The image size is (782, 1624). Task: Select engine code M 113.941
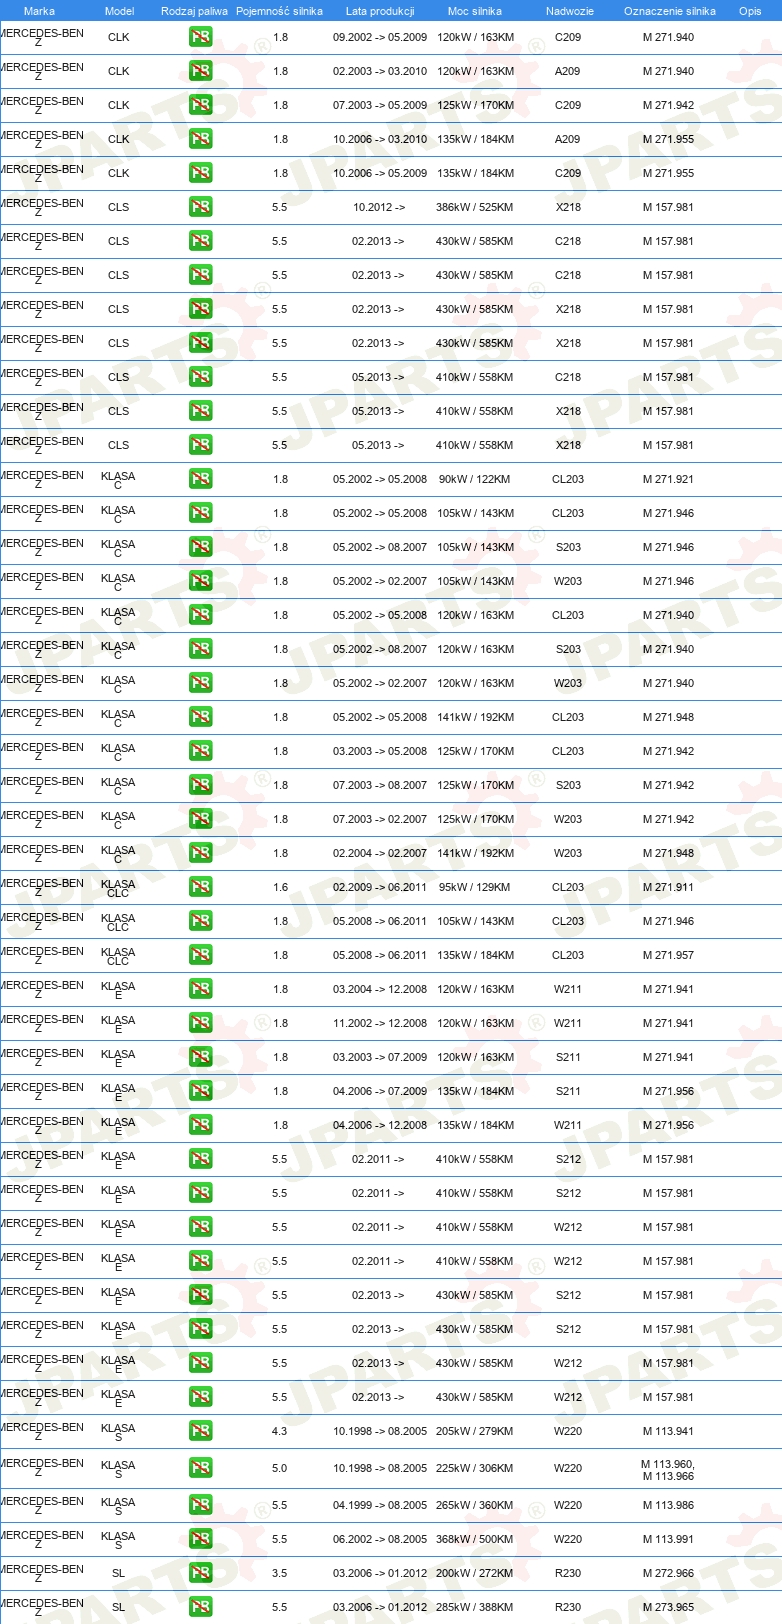(668, 1432)
